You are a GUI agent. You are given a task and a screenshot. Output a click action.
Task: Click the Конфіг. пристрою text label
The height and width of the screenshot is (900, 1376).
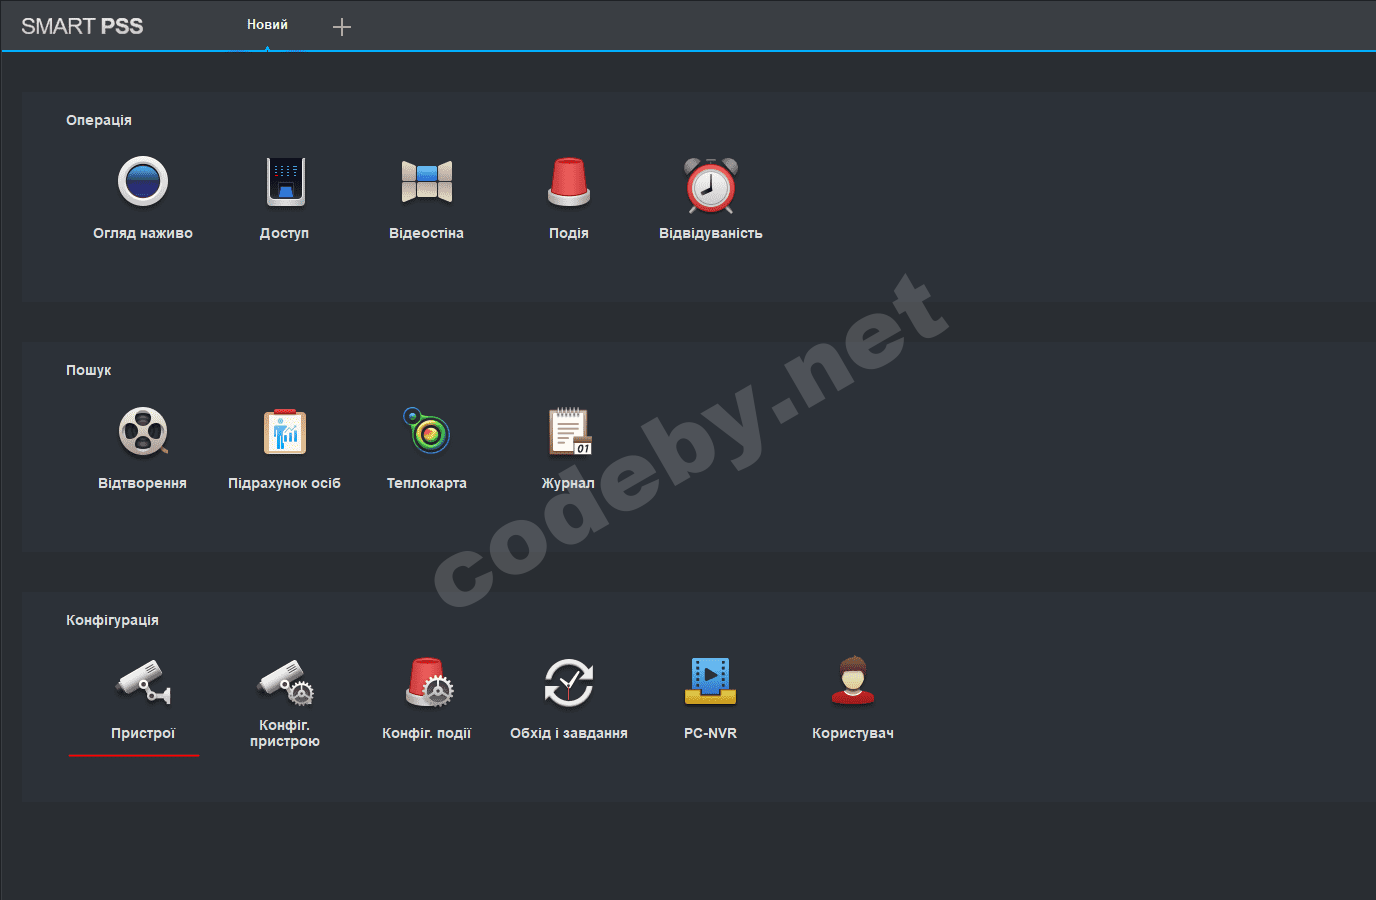[x=285, y=733]
